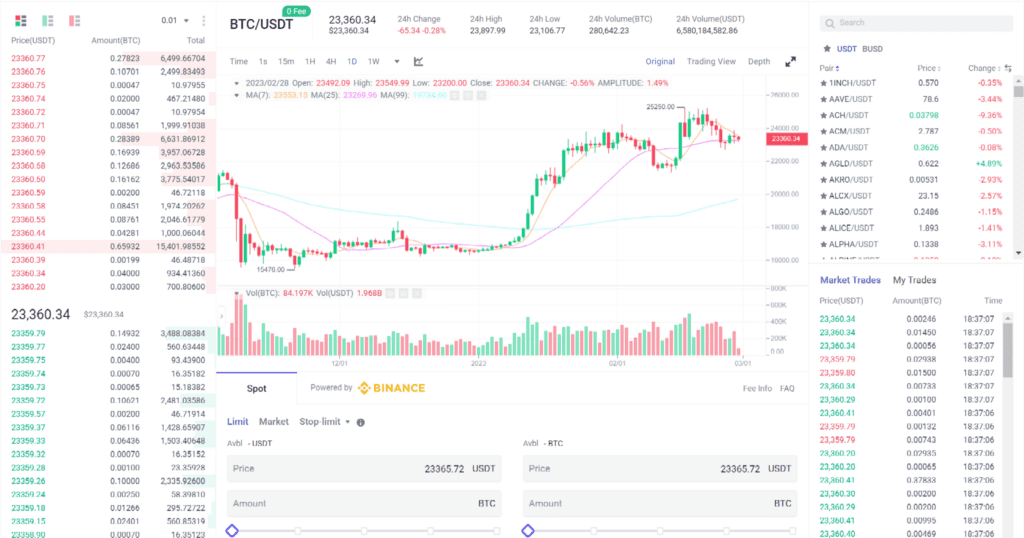Open order book more options menu
Image resolution: width=1024 pixels, height=538 pixels.
[x=204, y=20]
